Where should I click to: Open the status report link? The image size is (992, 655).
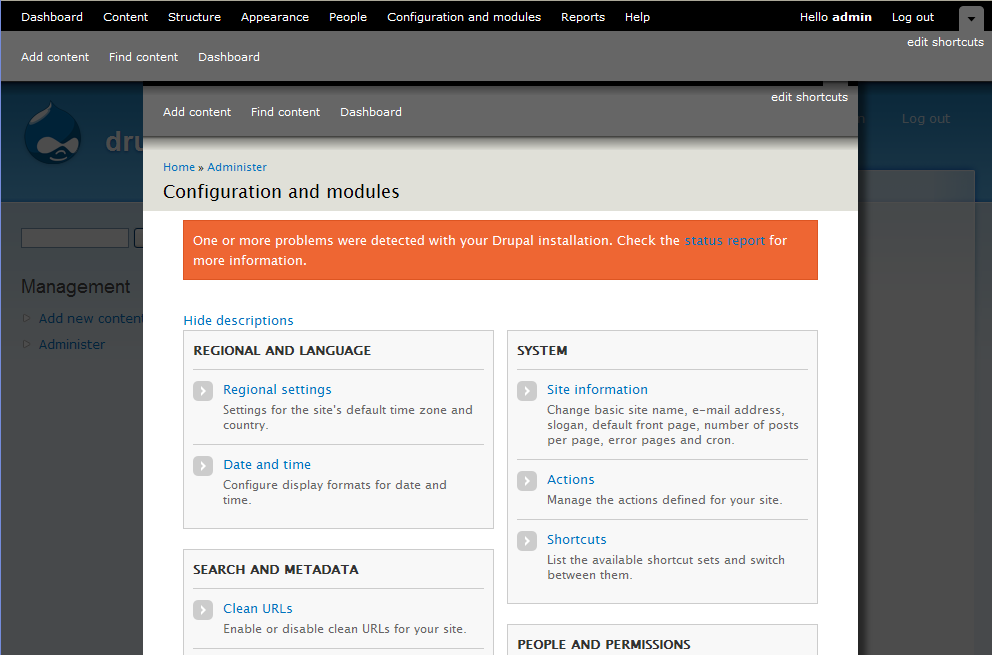[724, 241]
